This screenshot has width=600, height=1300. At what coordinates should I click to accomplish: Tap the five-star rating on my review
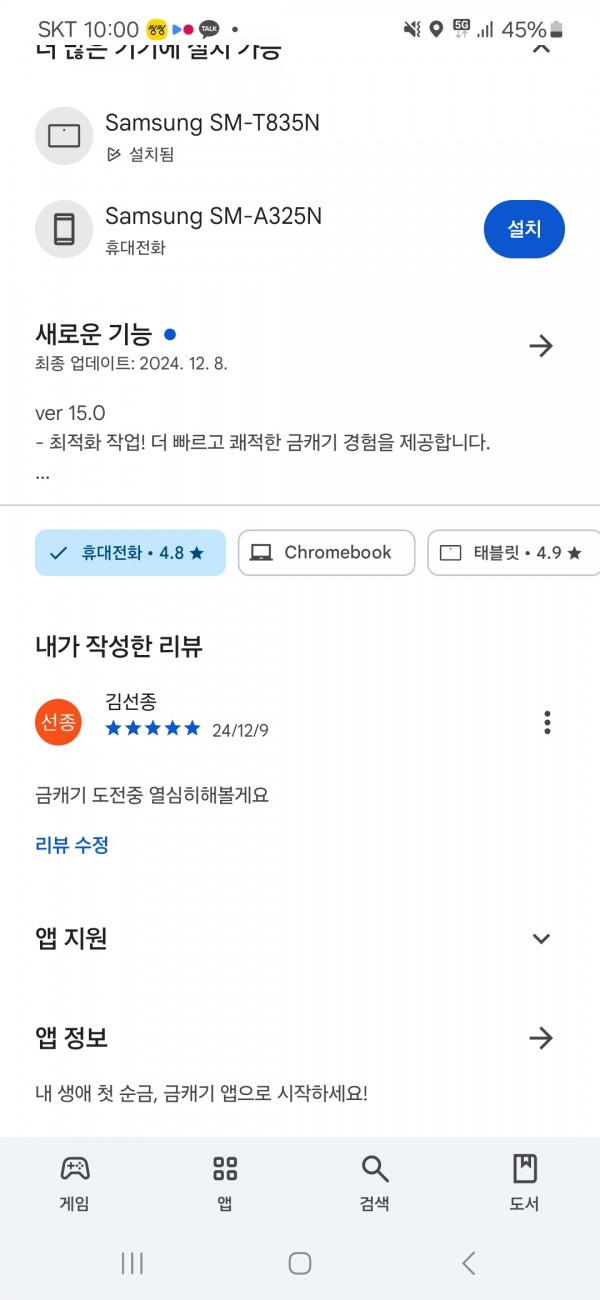pos(153,729)
